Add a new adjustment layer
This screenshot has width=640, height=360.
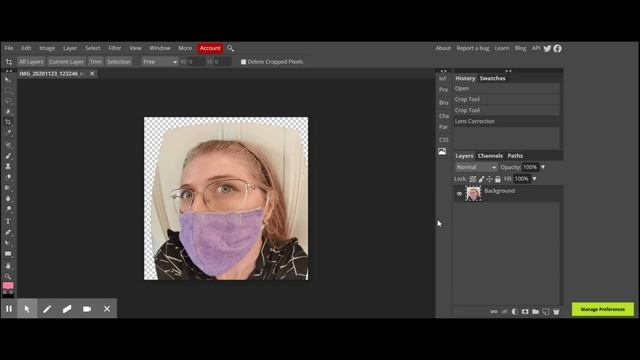click(515, 312)
